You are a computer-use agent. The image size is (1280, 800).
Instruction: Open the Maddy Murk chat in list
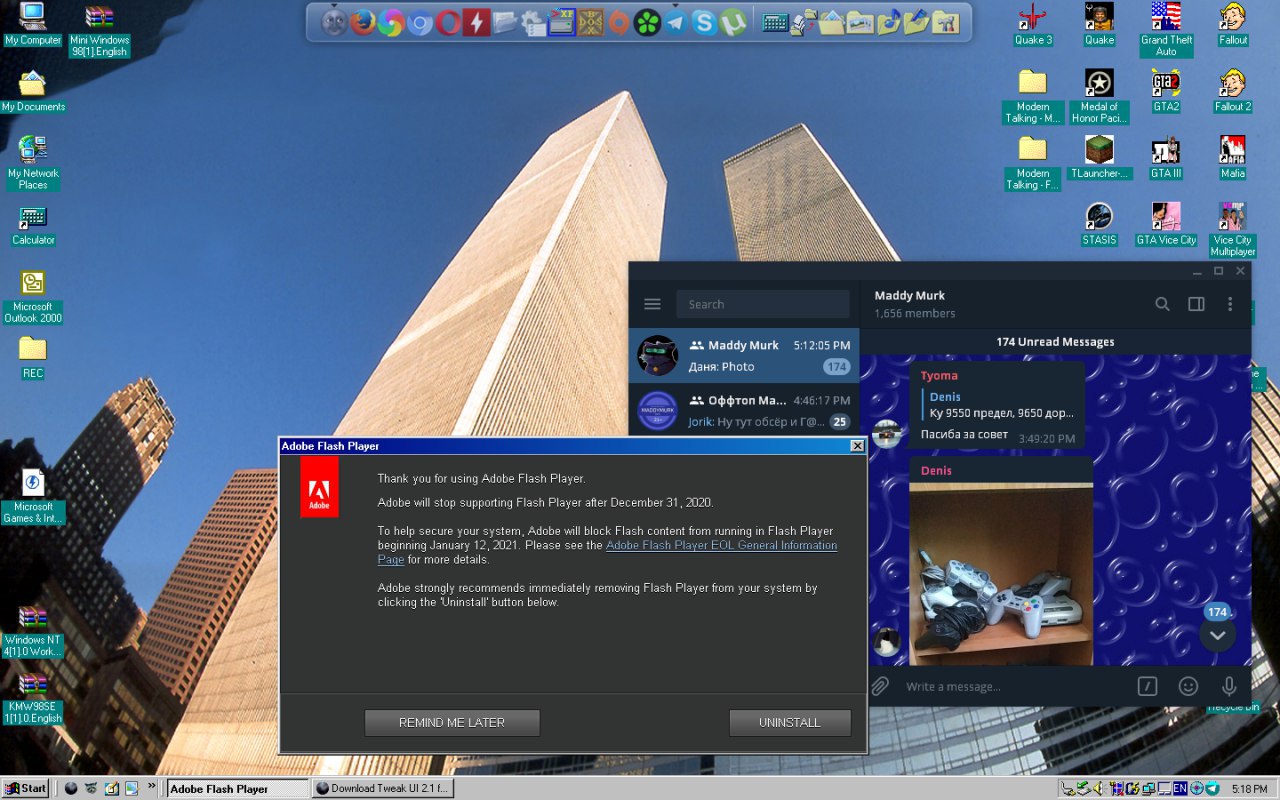744,355
